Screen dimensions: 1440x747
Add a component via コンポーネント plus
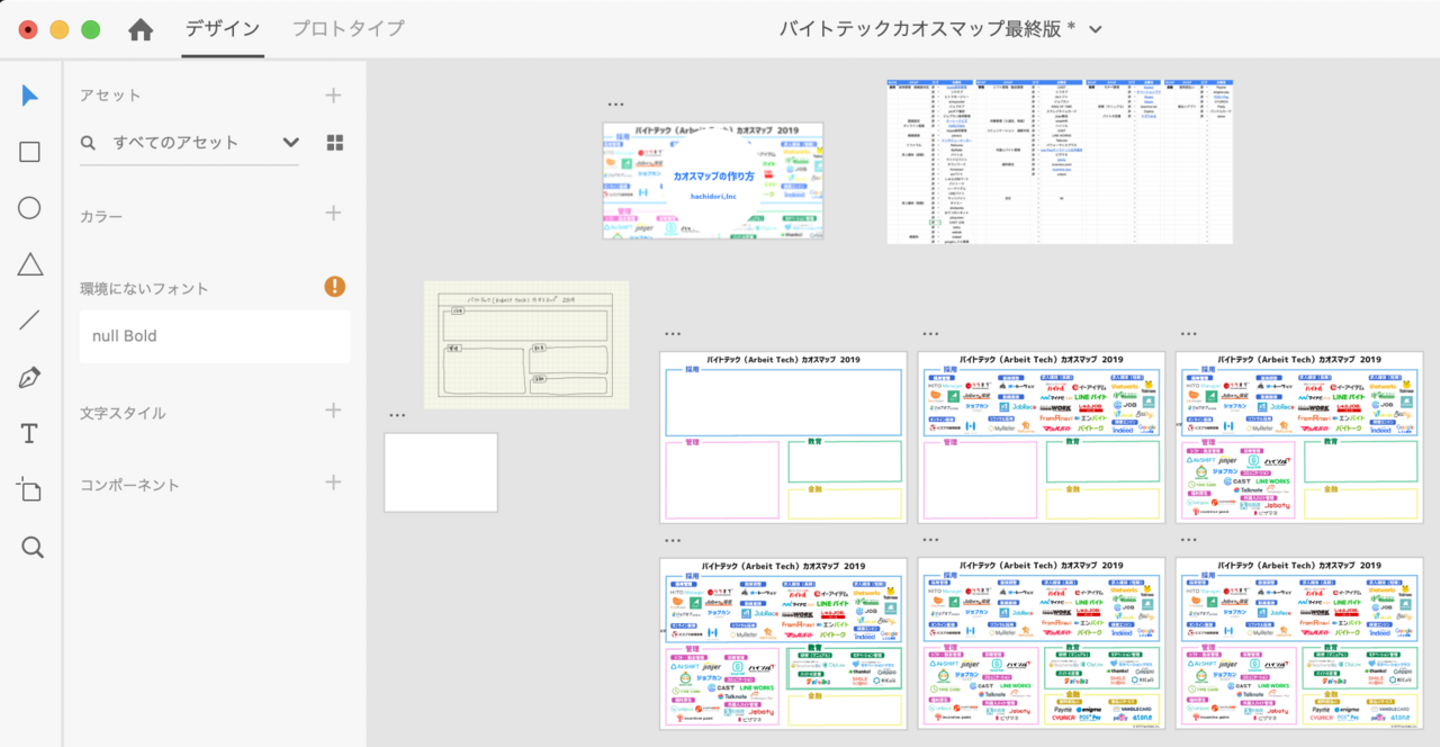click(x=333, y=482)
